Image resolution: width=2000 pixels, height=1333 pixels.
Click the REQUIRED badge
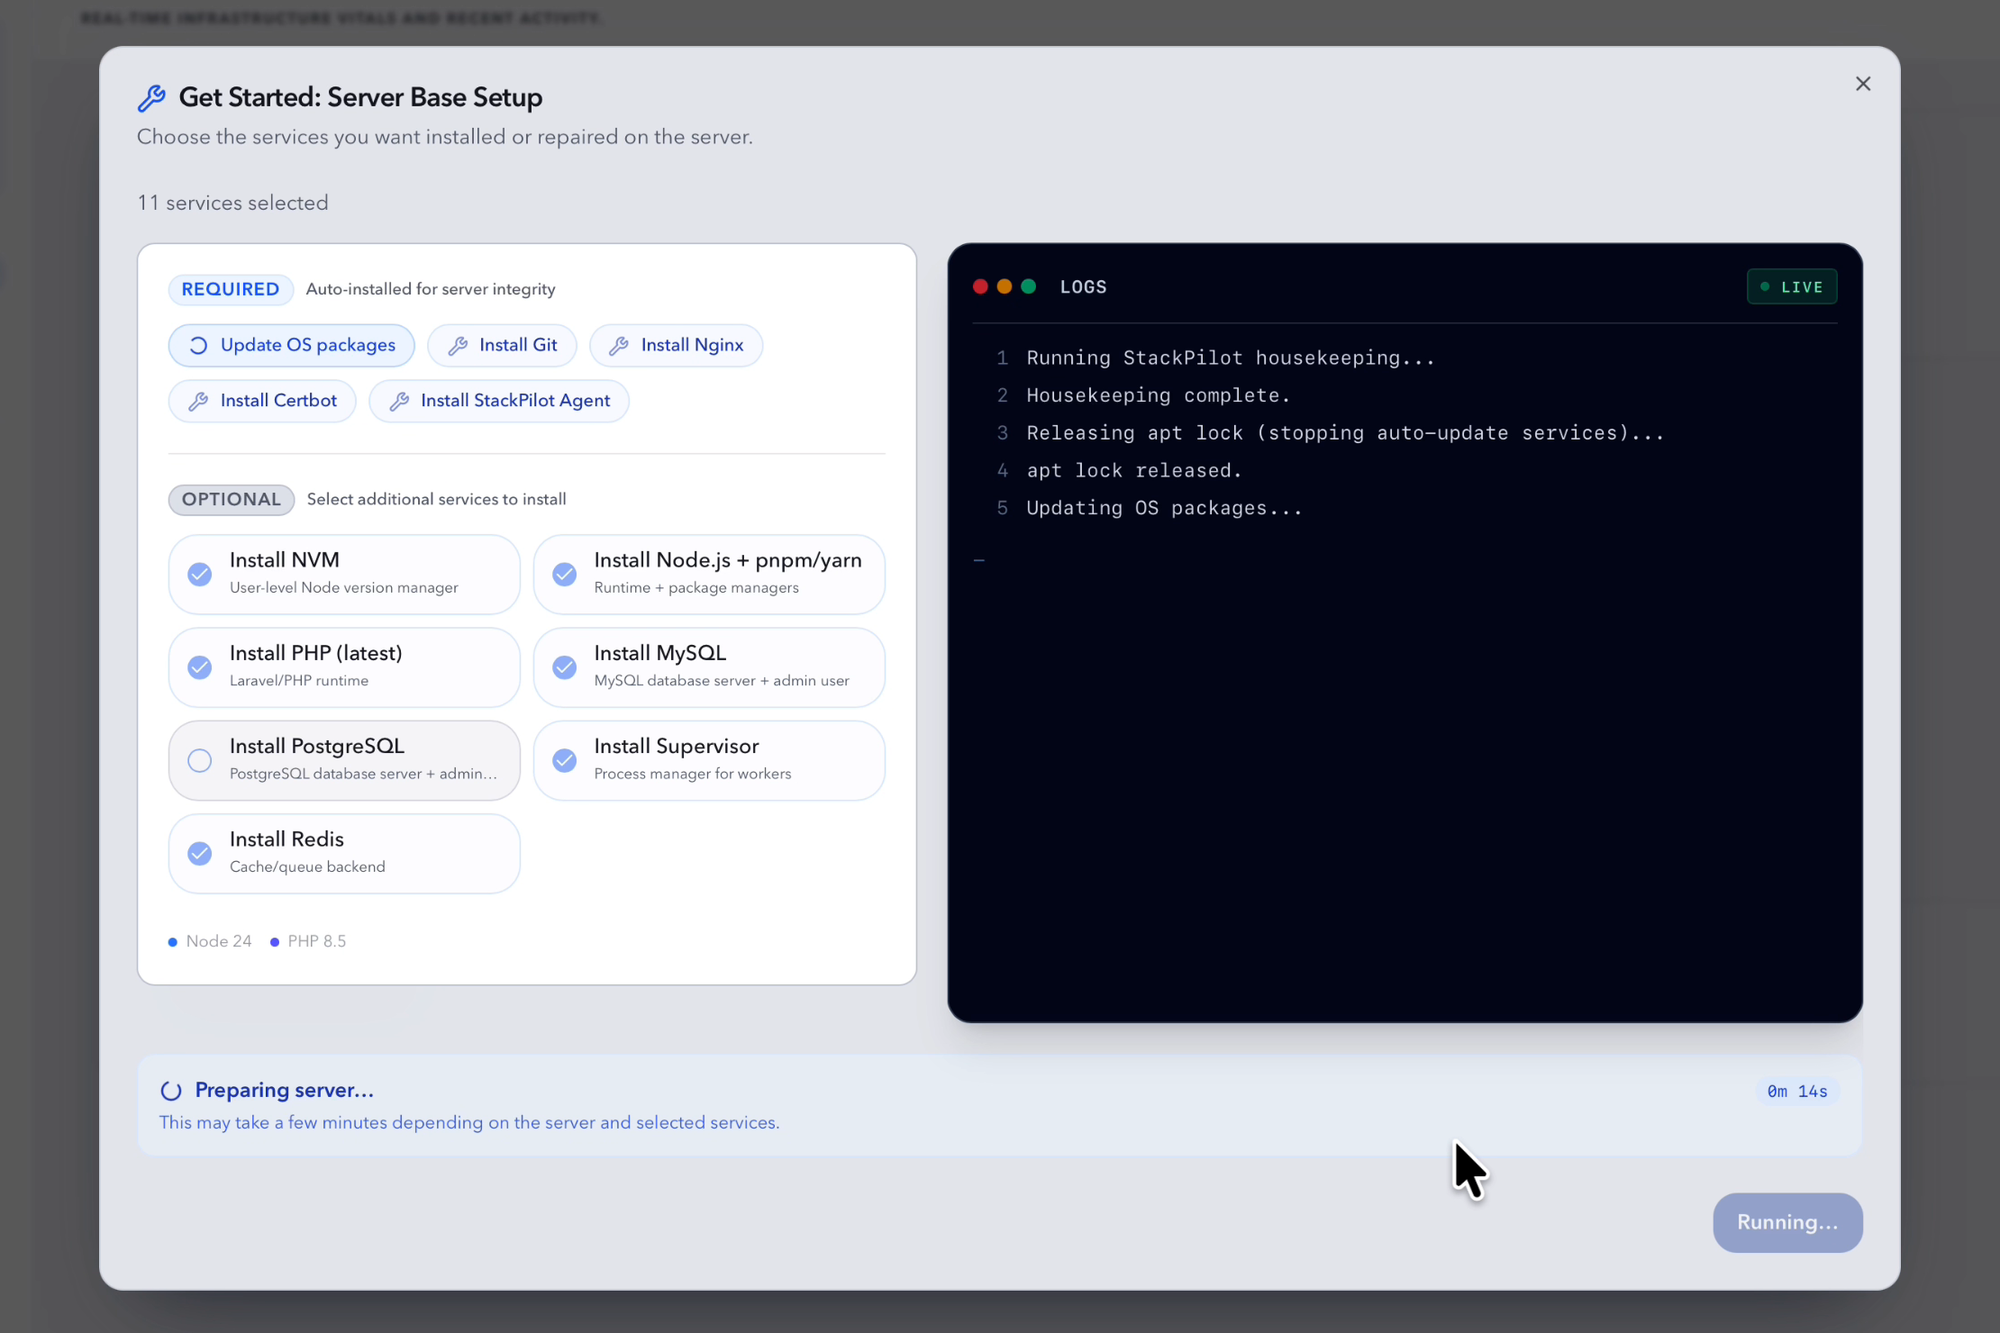pyautogui.click(x=230, y=289)
